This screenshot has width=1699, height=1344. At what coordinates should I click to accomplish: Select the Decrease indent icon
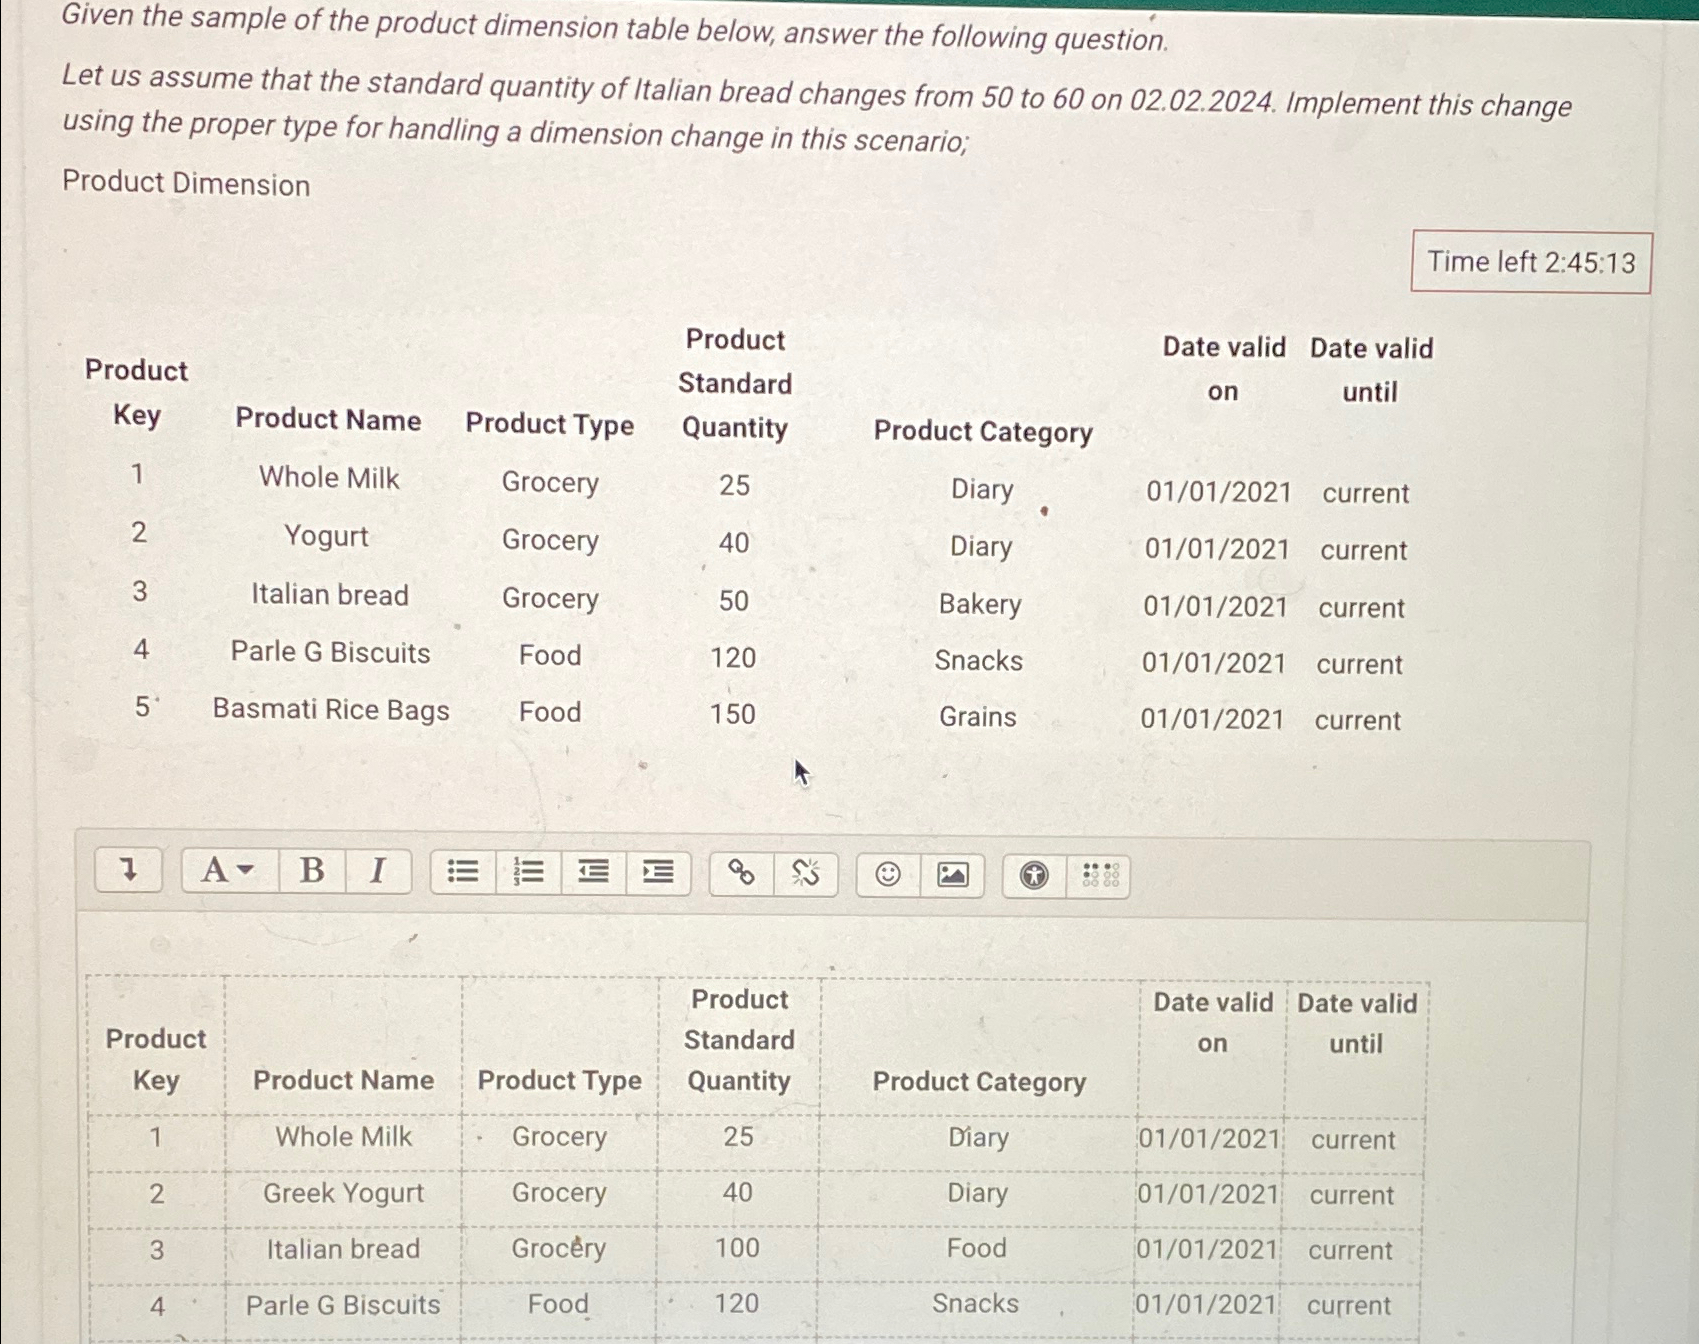coord(592,873)
